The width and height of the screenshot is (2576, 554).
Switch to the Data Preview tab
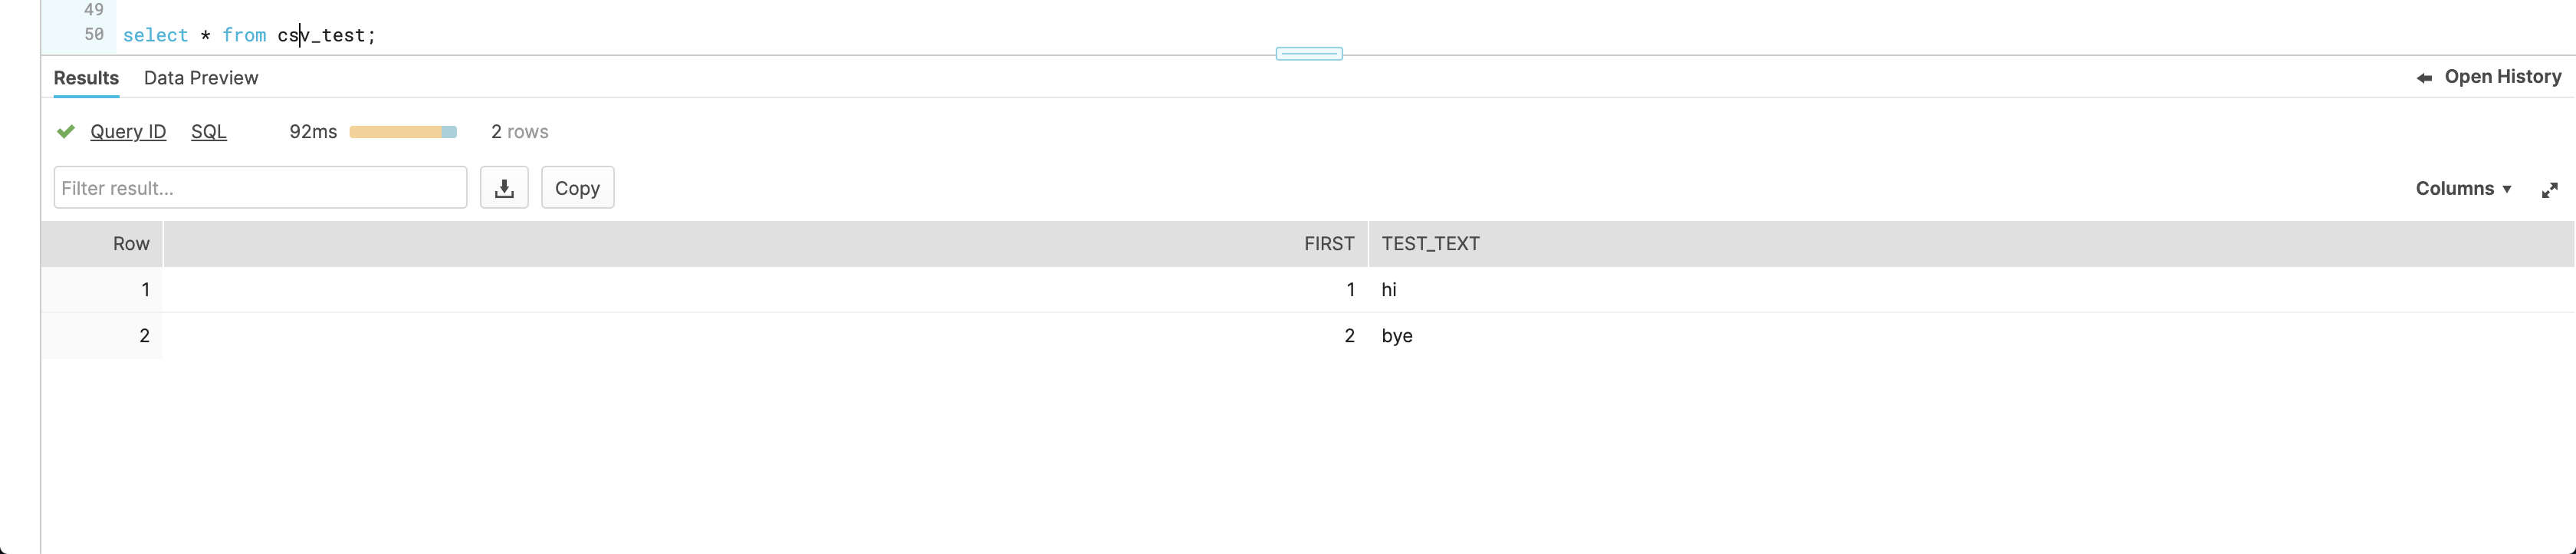(201, 78)
